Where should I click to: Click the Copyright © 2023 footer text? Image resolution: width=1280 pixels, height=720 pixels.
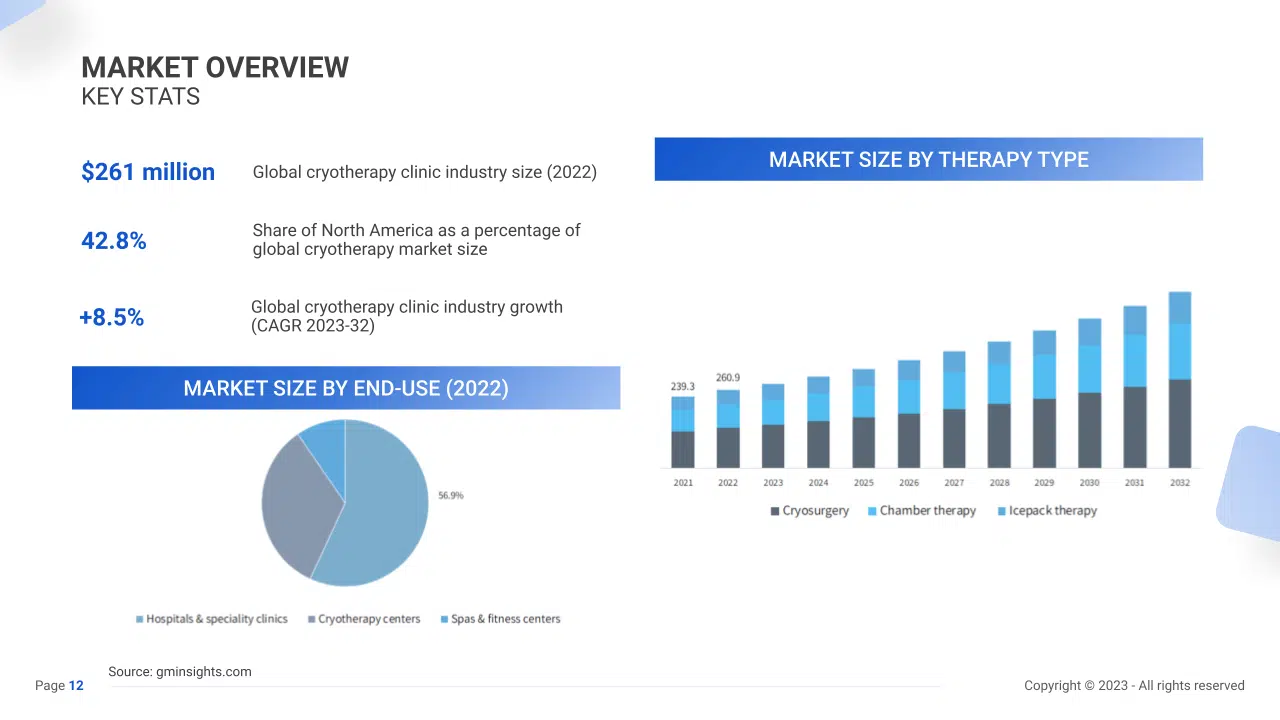[1134, 686]
